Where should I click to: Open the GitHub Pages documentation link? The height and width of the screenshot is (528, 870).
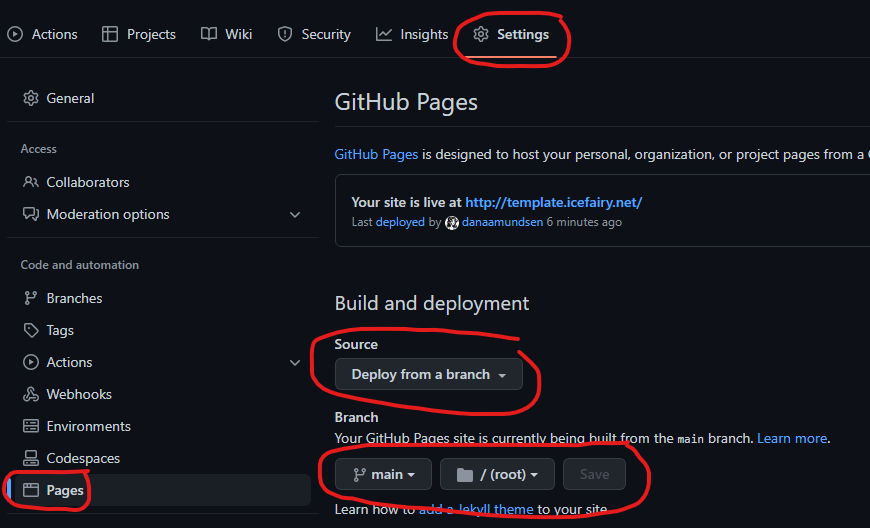click(376, 154)
